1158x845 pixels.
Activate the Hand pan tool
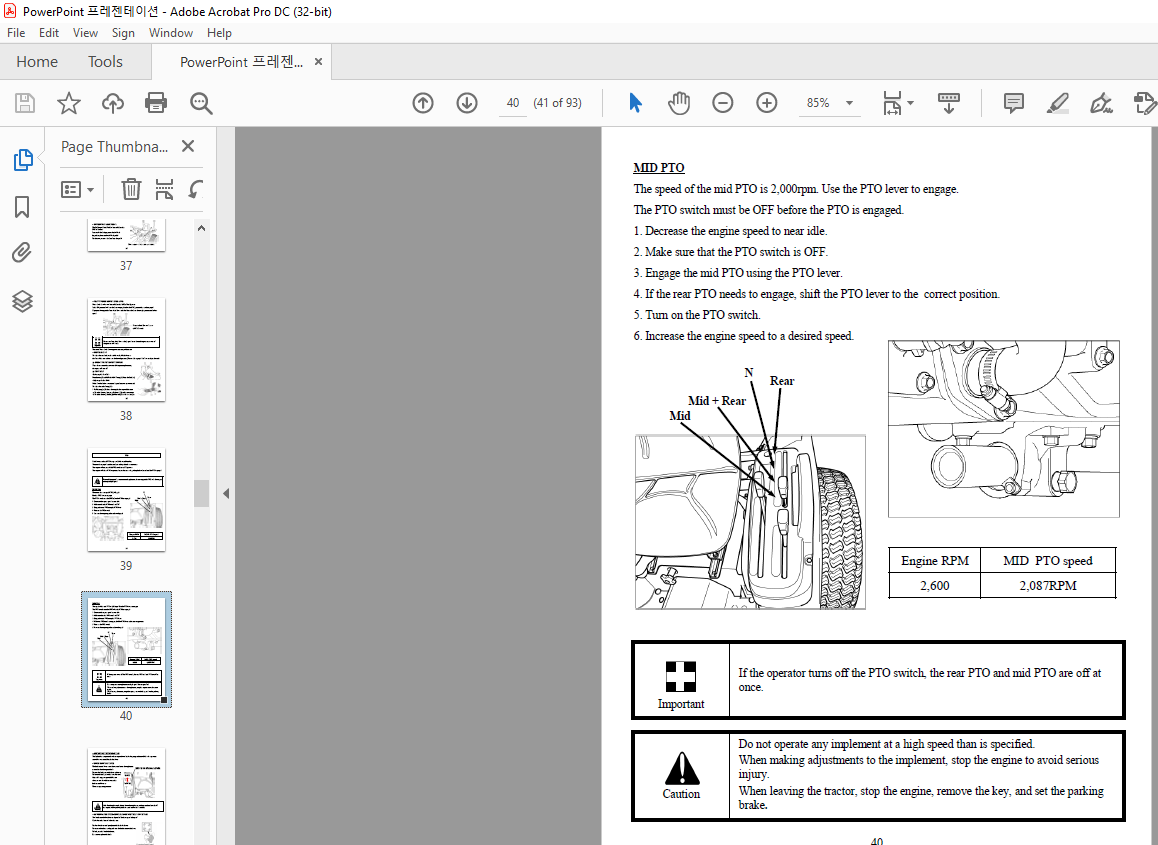679,103
